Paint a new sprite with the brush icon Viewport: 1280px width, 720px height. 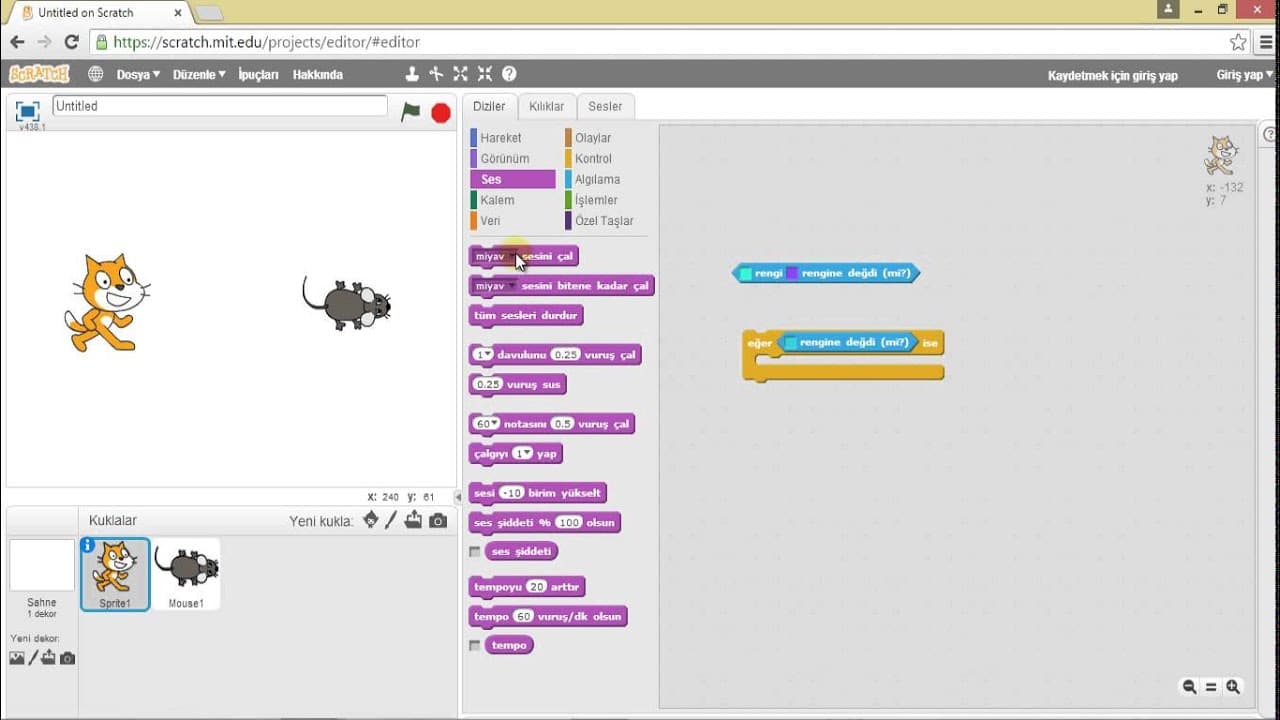pyautogui.click(x=391, y=520)
